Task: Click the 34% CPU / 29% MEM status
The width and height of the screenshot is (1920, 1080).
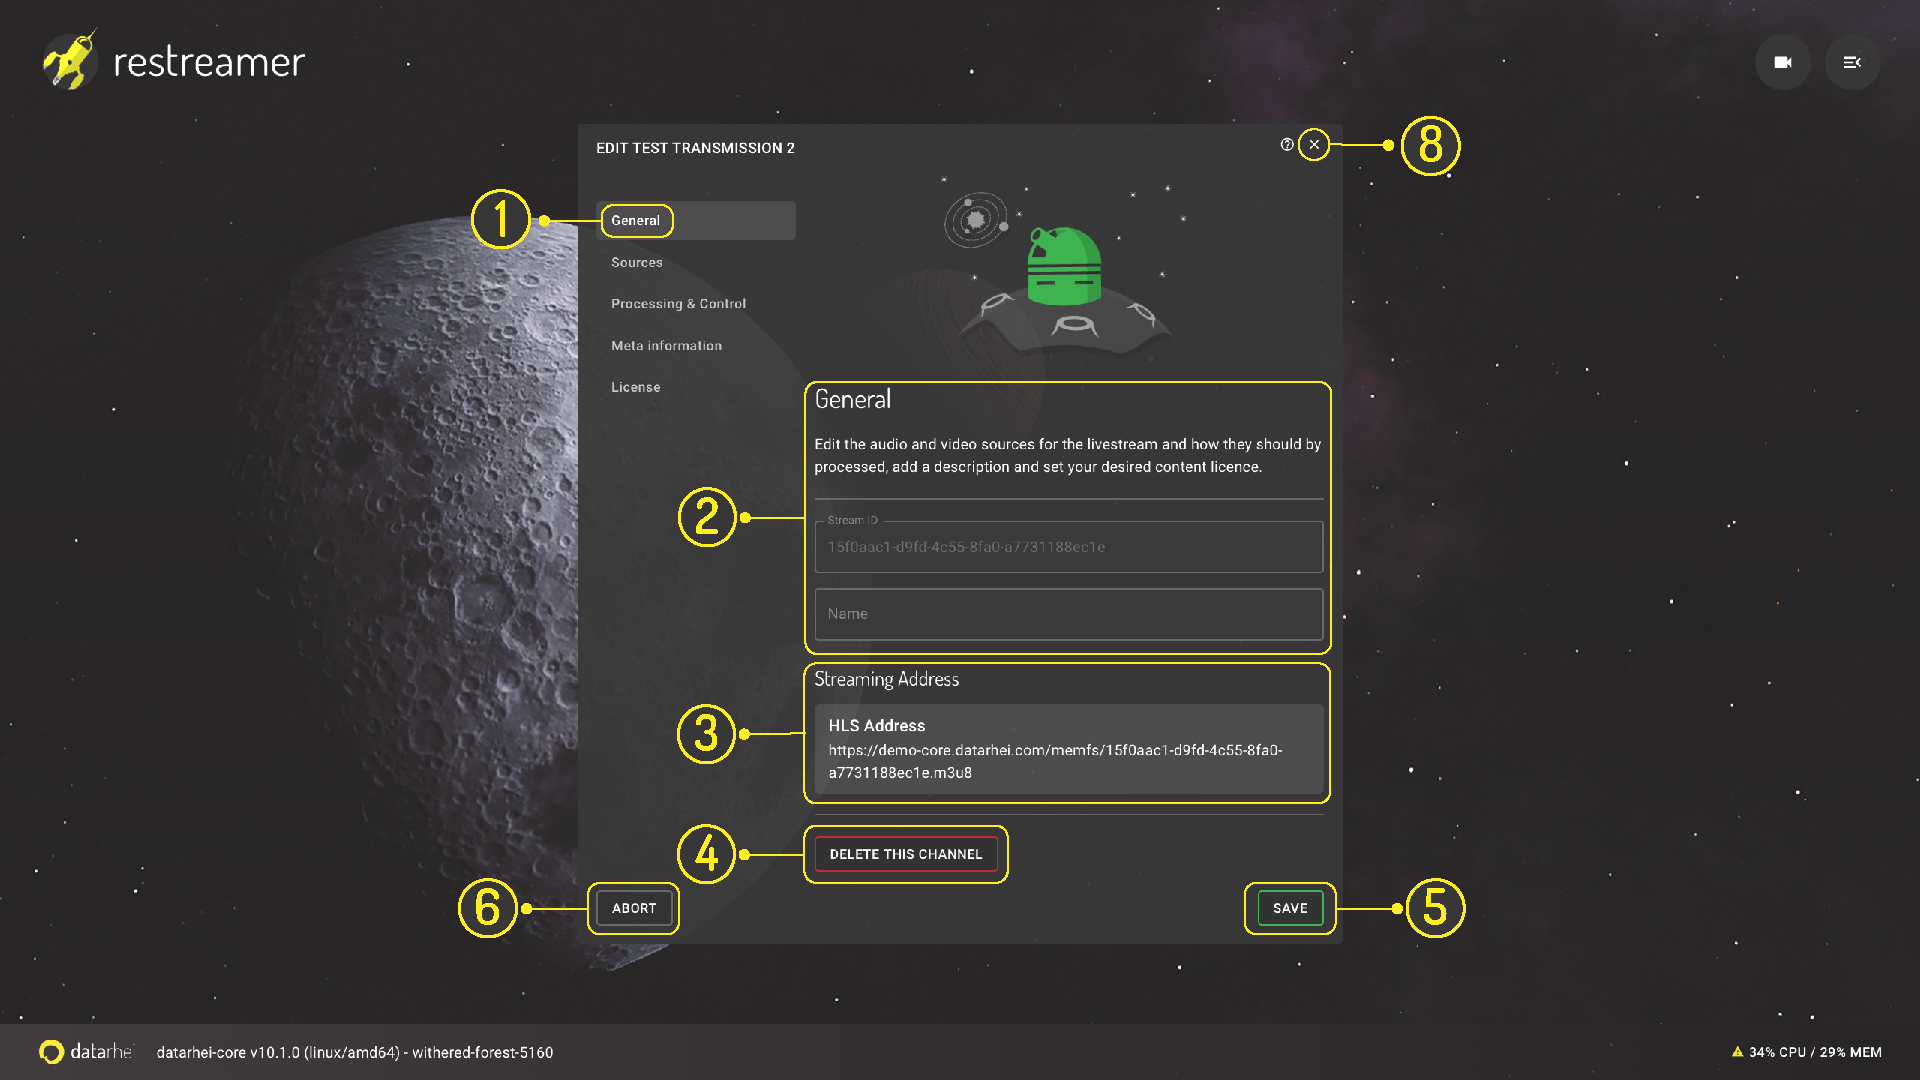Action: click(x=1815, y=1052)
